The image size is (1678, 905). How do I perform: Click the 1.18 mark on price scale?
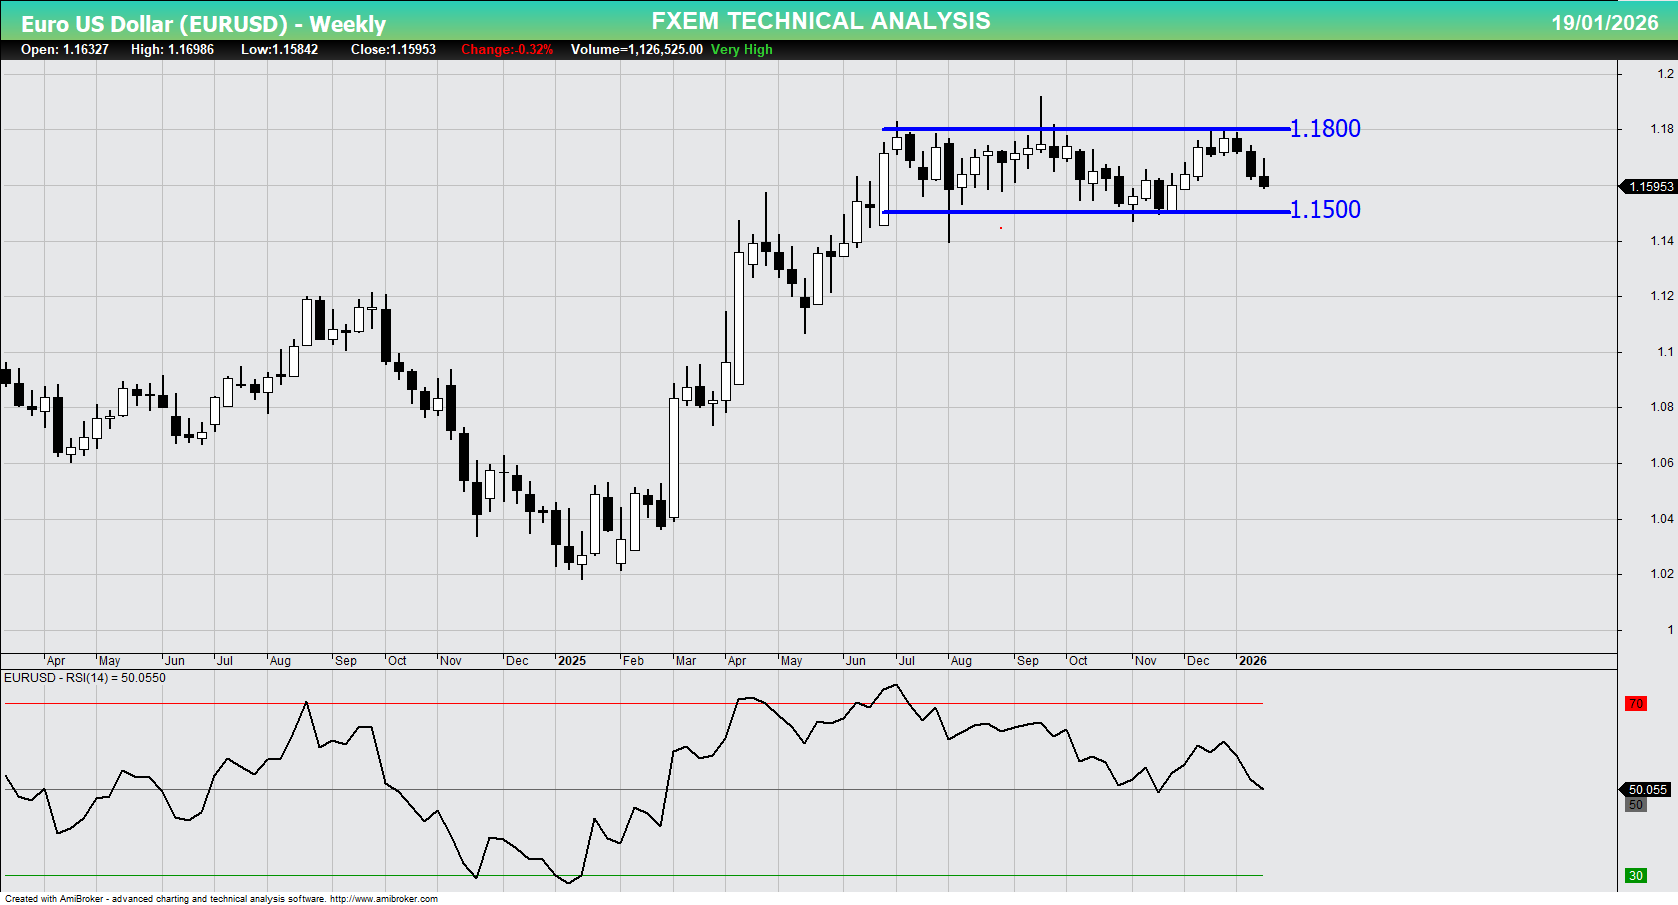(1659, 128)
